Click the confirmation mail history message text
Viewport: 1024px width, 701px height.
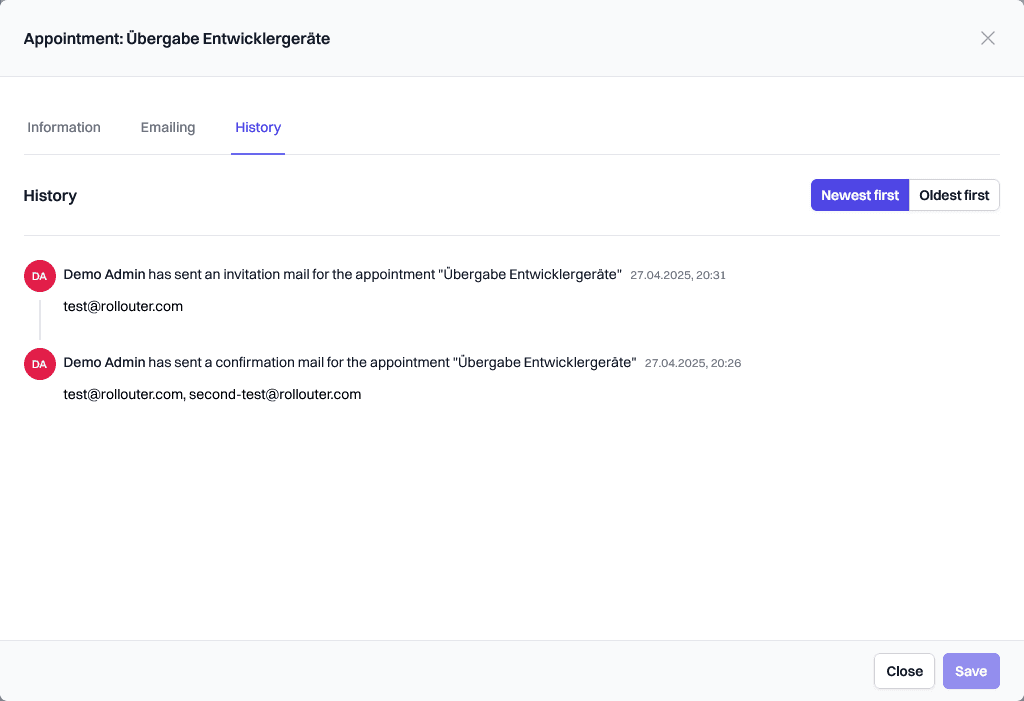(392, 363)
